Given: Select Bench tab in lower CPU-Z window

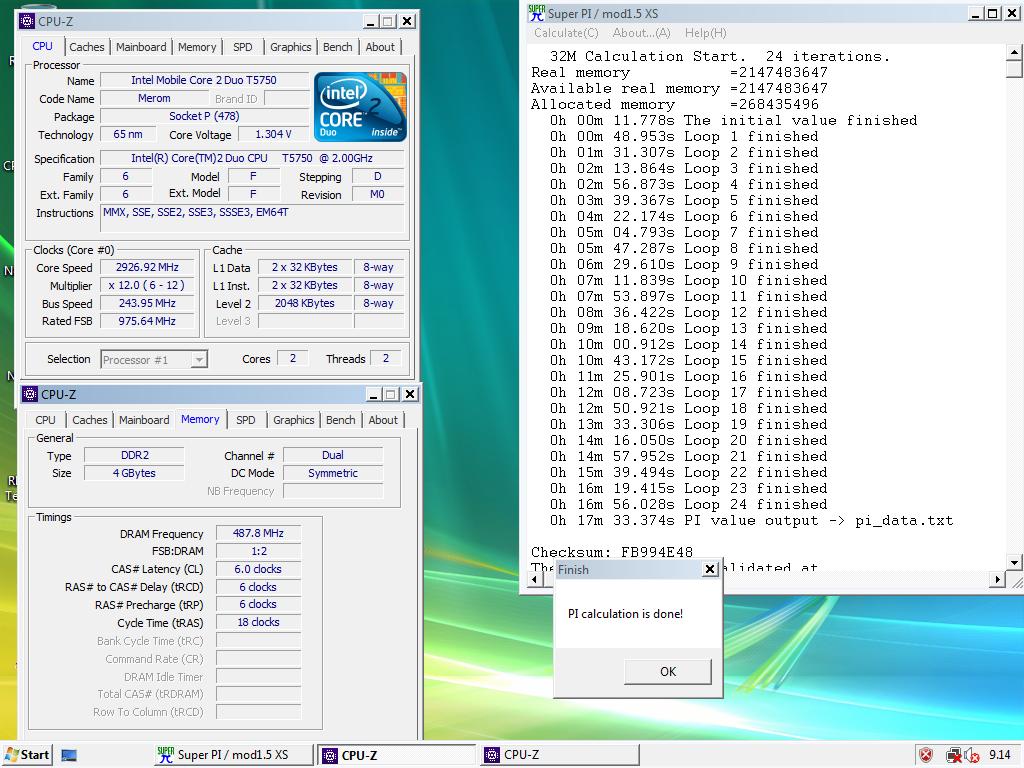Looking at the screenshot, I should click(341, 420).
